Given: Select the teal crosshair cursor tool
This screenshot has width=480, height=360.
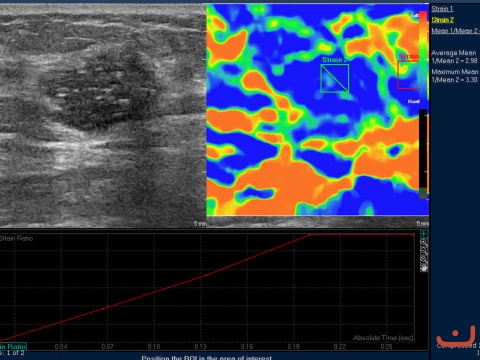Looking at the screenshot, I should pyautogui.click(x=424, y=234).
